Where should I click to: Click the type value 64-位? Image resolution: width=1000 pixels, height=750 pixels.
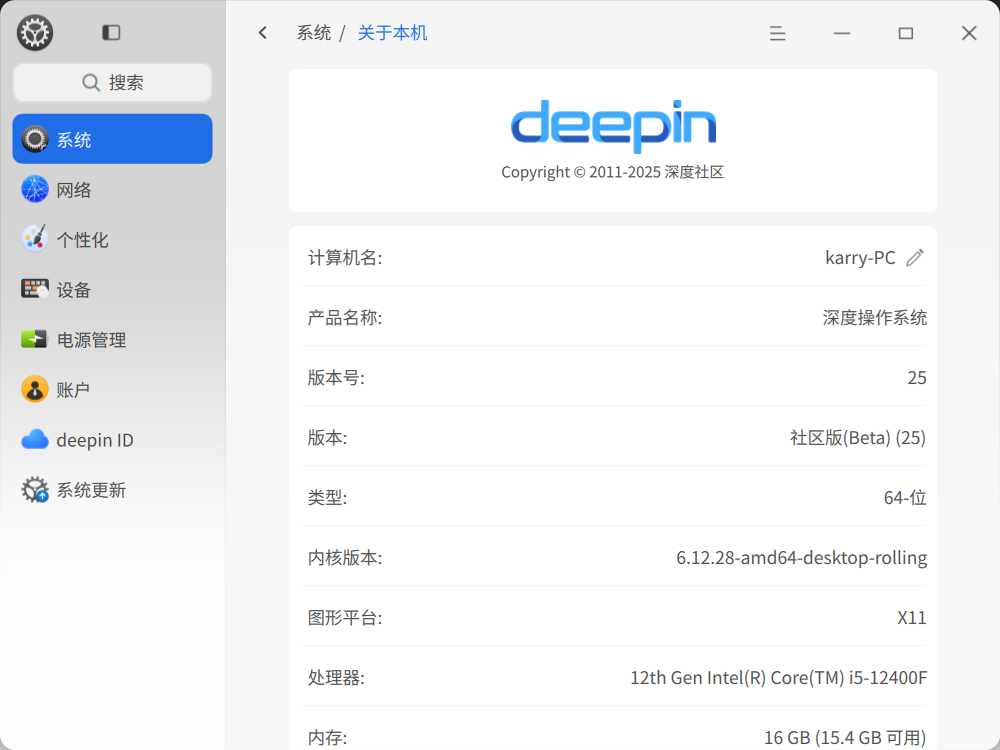tap(905, 497)
